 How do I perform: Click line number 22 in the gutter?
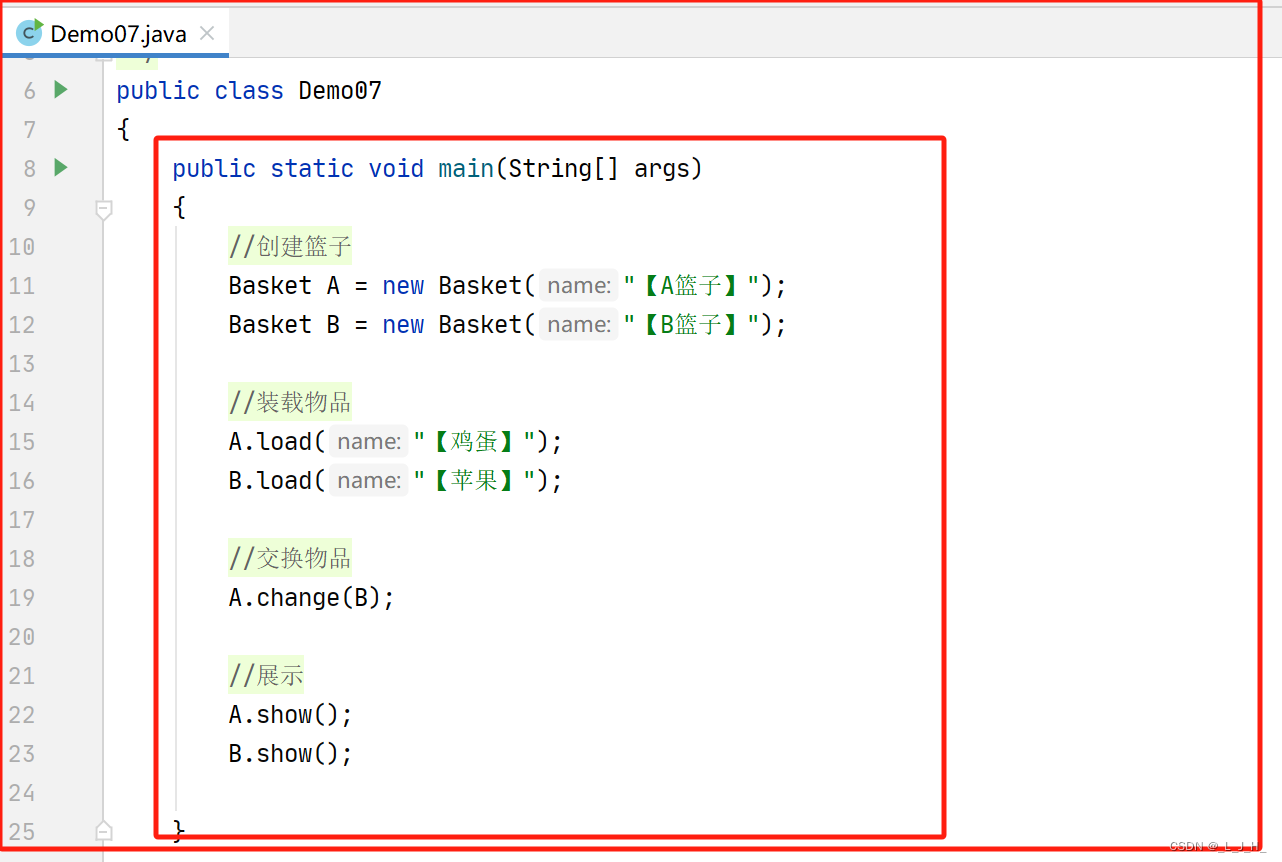[x=22, y=715]
